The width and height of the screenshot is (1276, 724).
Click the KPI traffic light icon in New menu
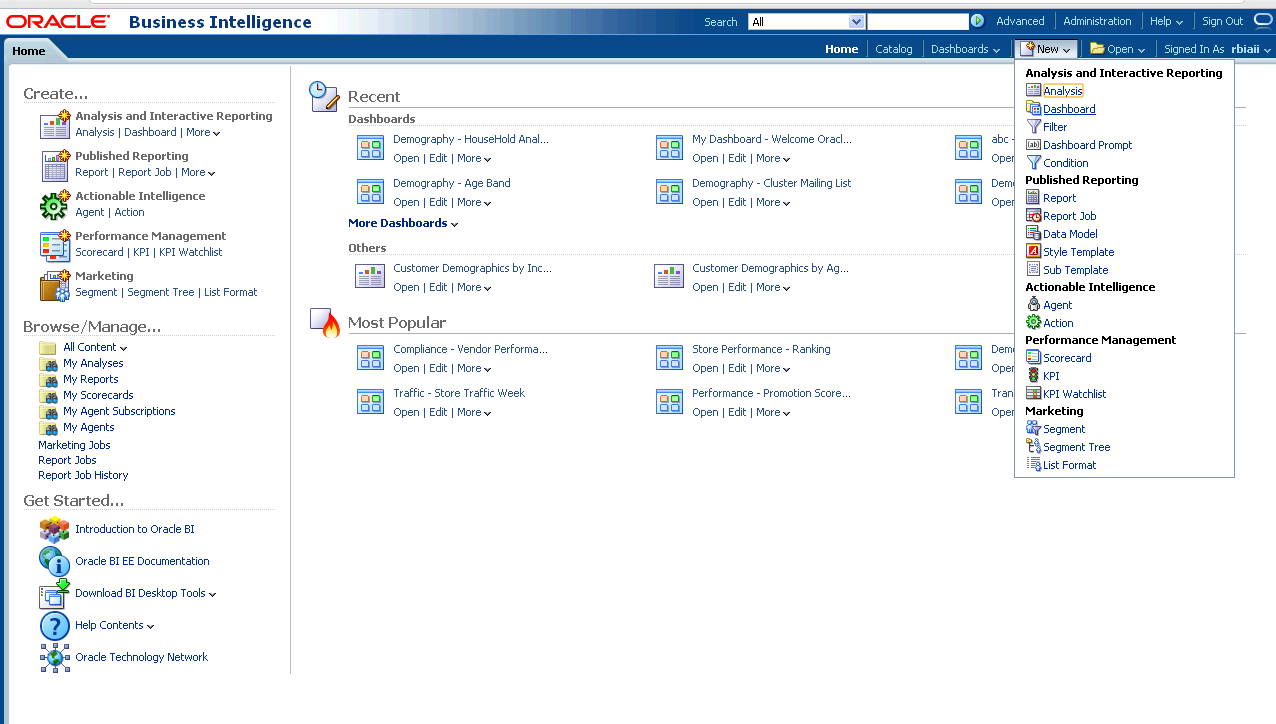(1034, 376)
